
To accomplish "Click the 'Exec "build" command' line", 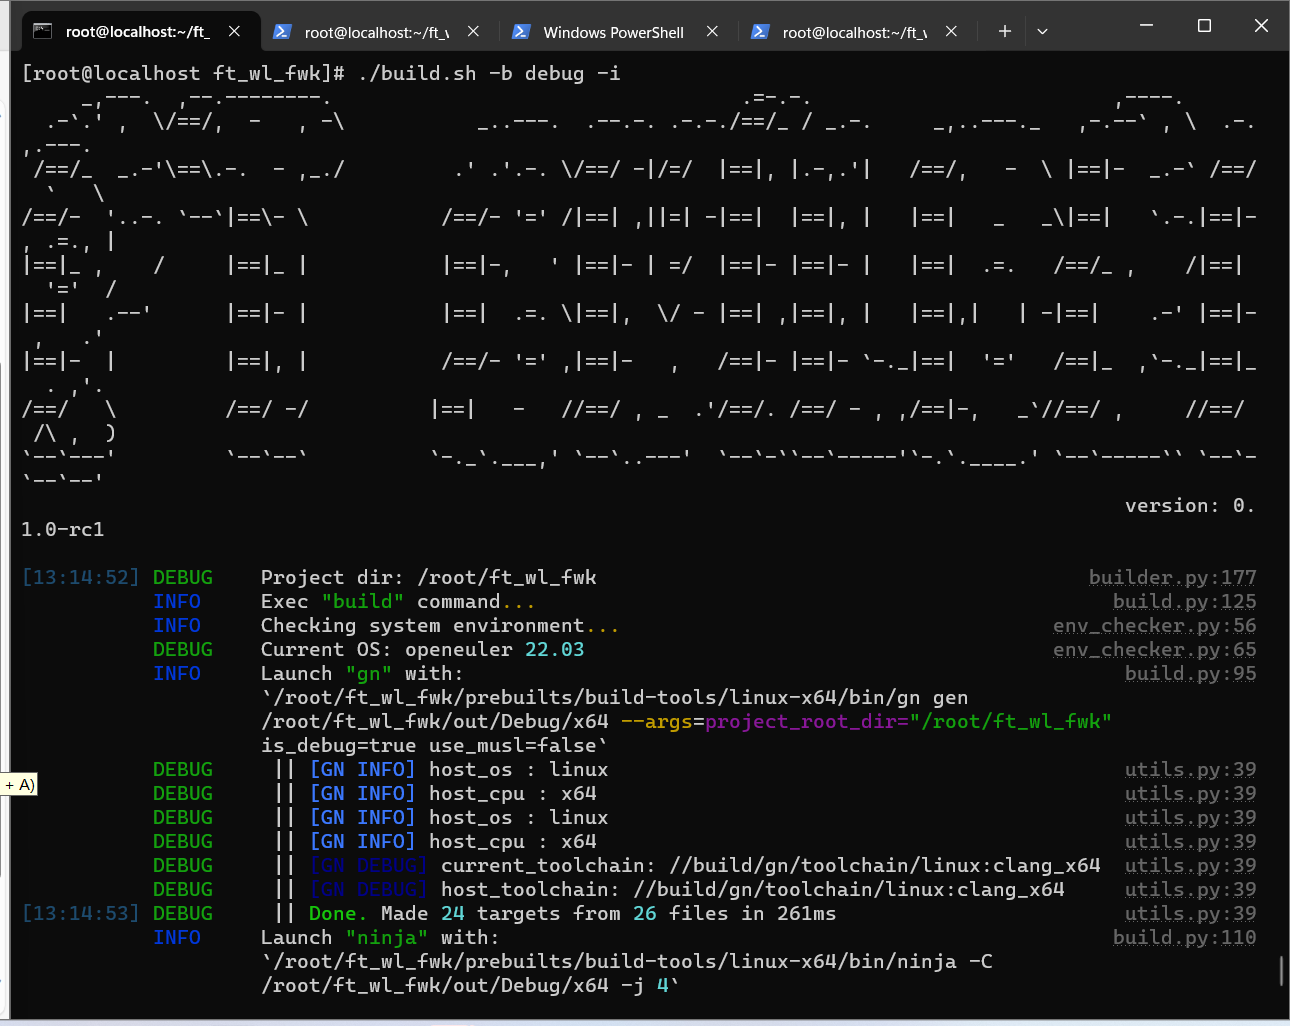I will click(398, 601).
